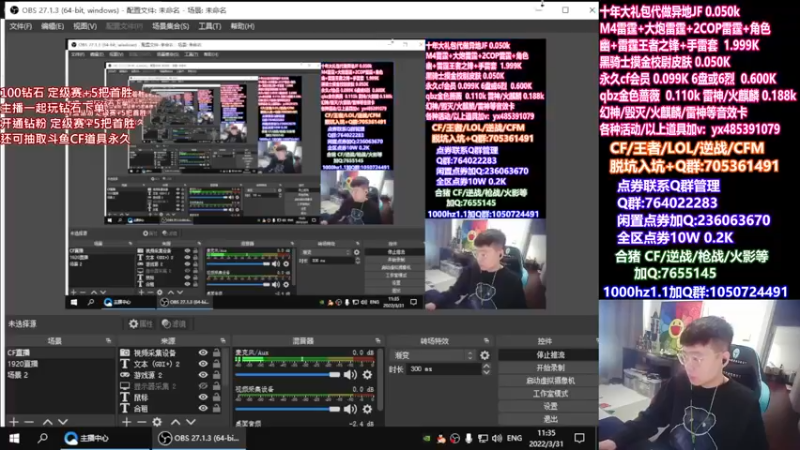Screen dimensions: 800x450
Task: Select the 场景 2 scene
Action: [x=60, y=375]
